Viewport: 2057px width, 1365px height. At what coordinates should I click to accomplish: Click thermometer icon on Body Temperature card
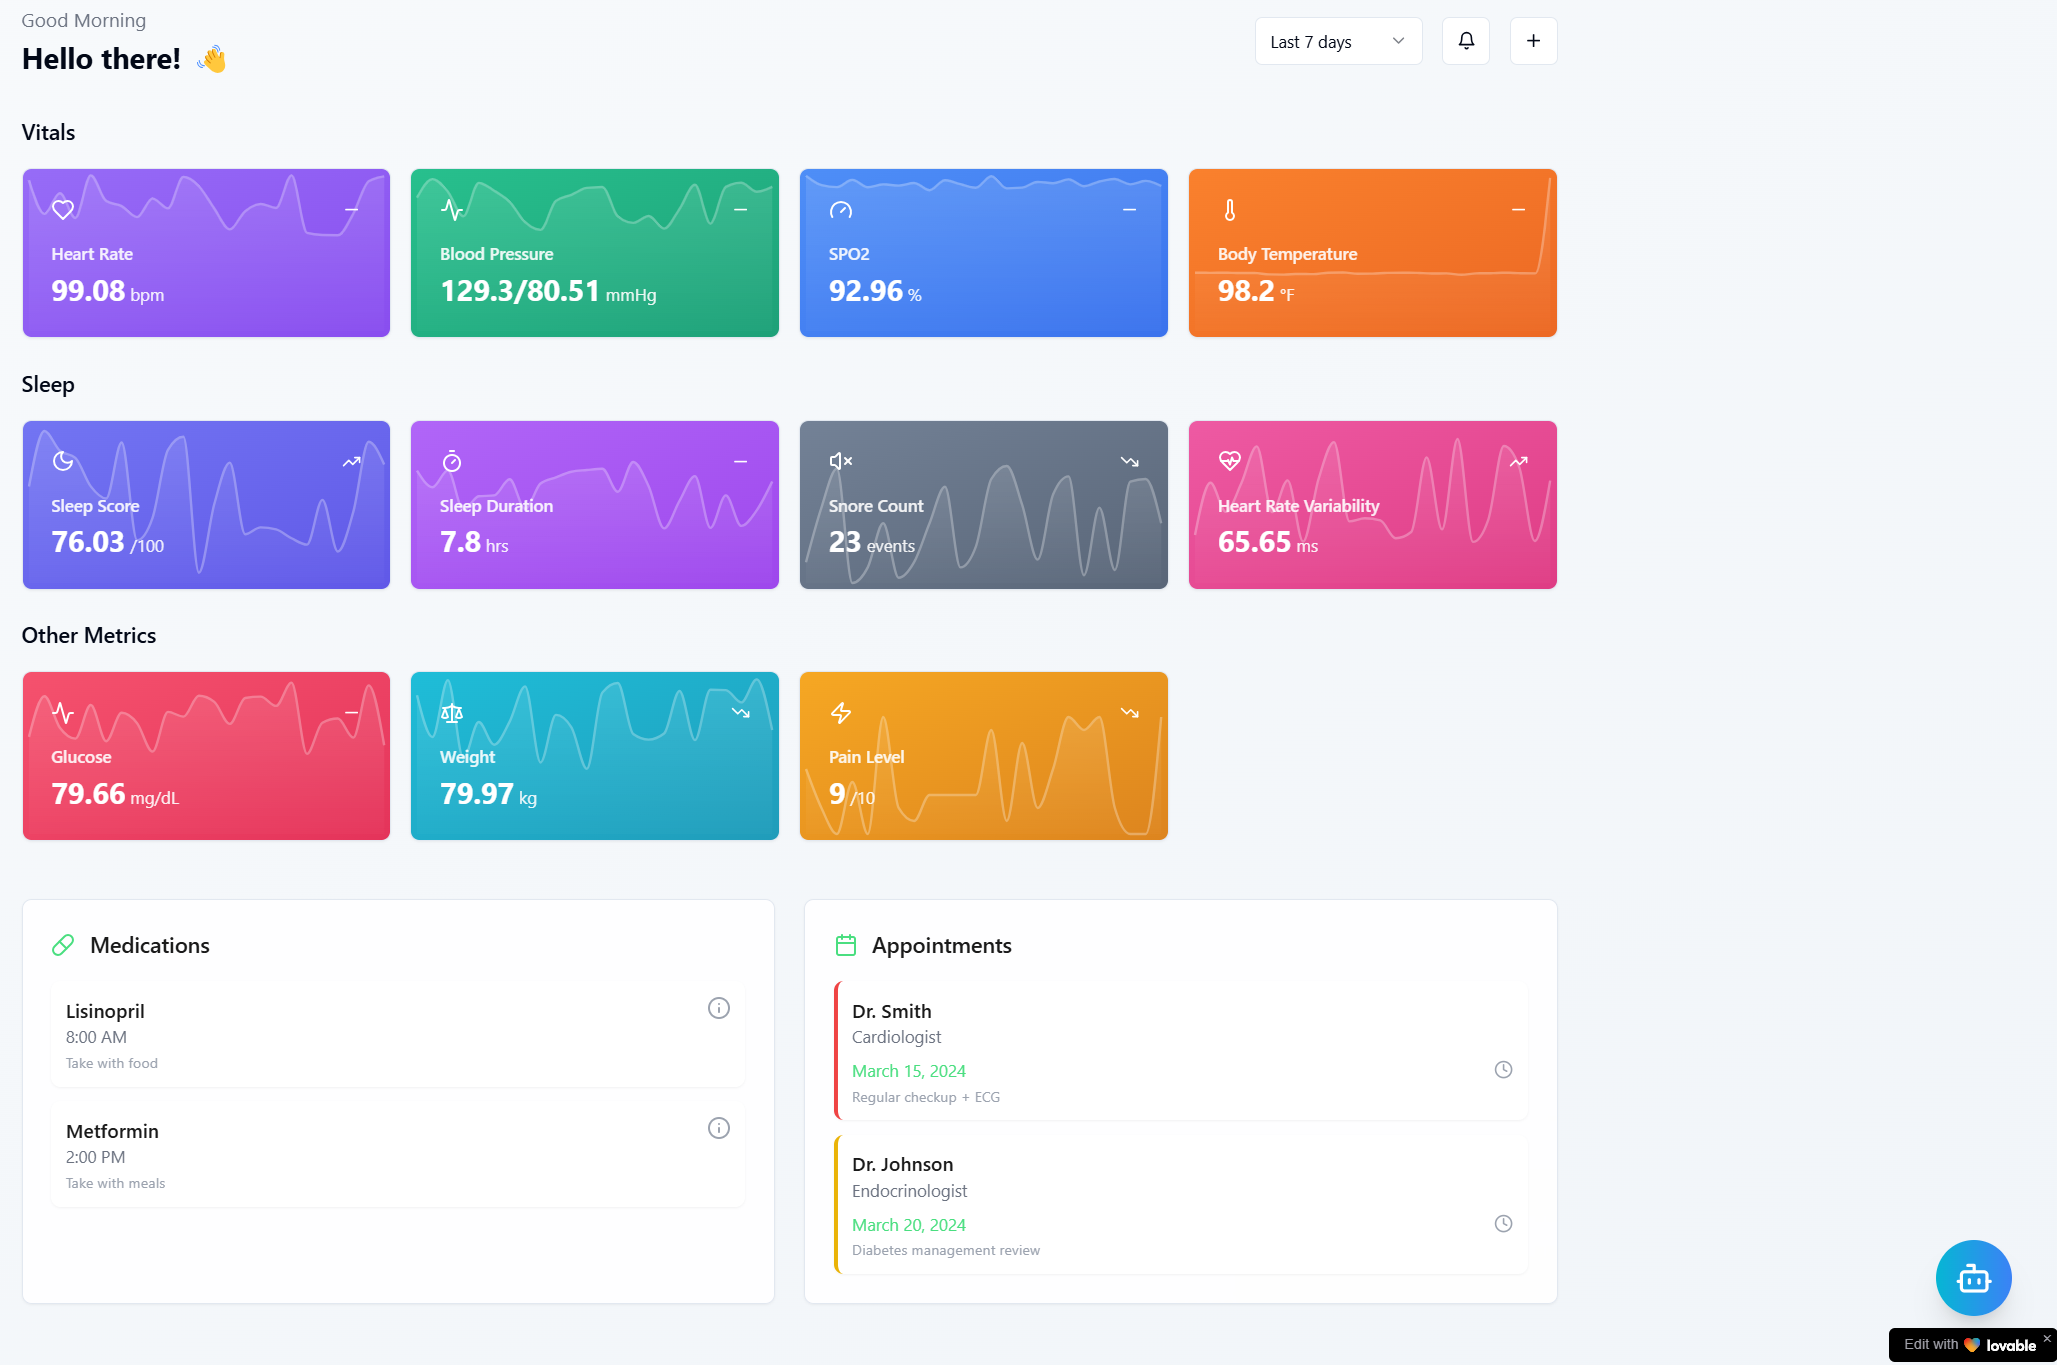coord(1229,210)
